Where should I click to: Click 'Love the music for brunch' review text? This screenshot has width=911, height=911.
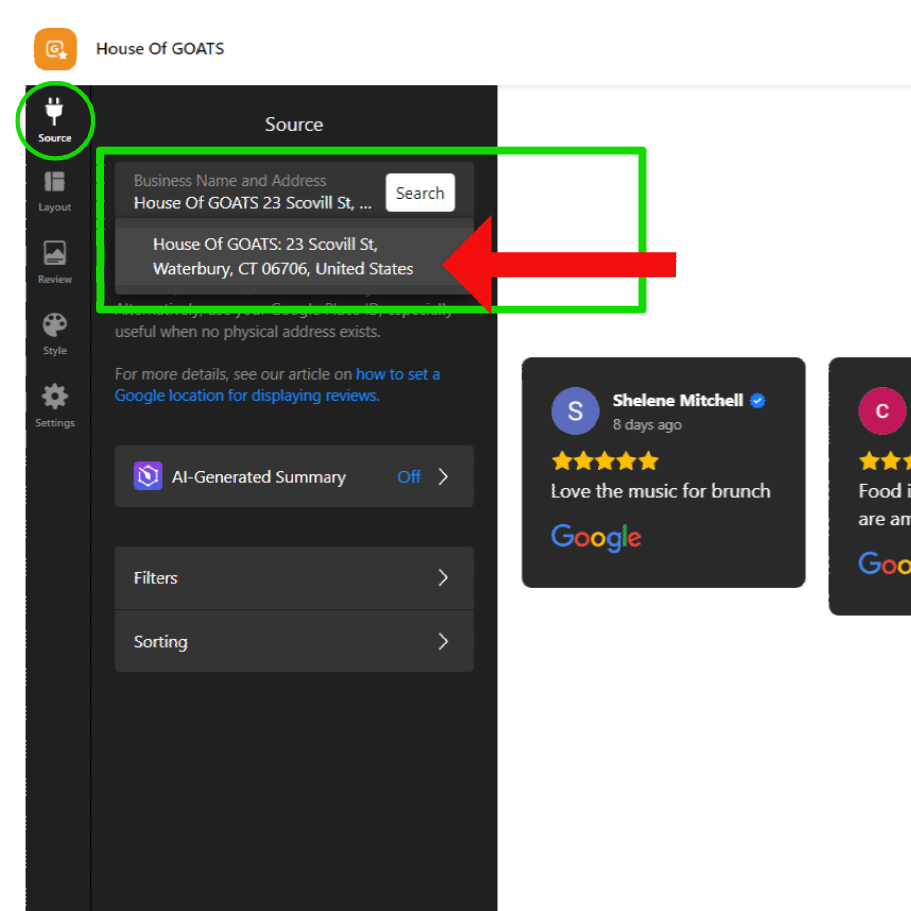click(661, 492)
